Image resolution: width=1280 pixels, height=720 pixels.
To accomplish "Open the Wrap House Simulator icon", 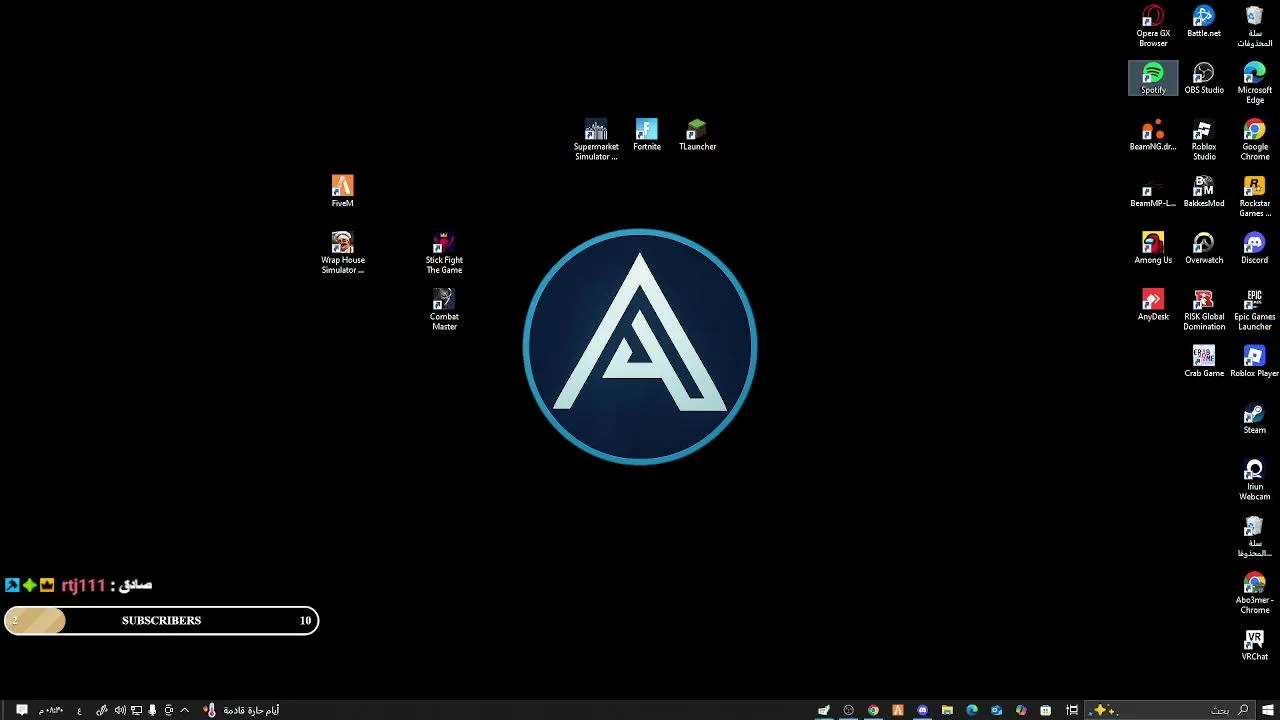I will coord(342,253).
